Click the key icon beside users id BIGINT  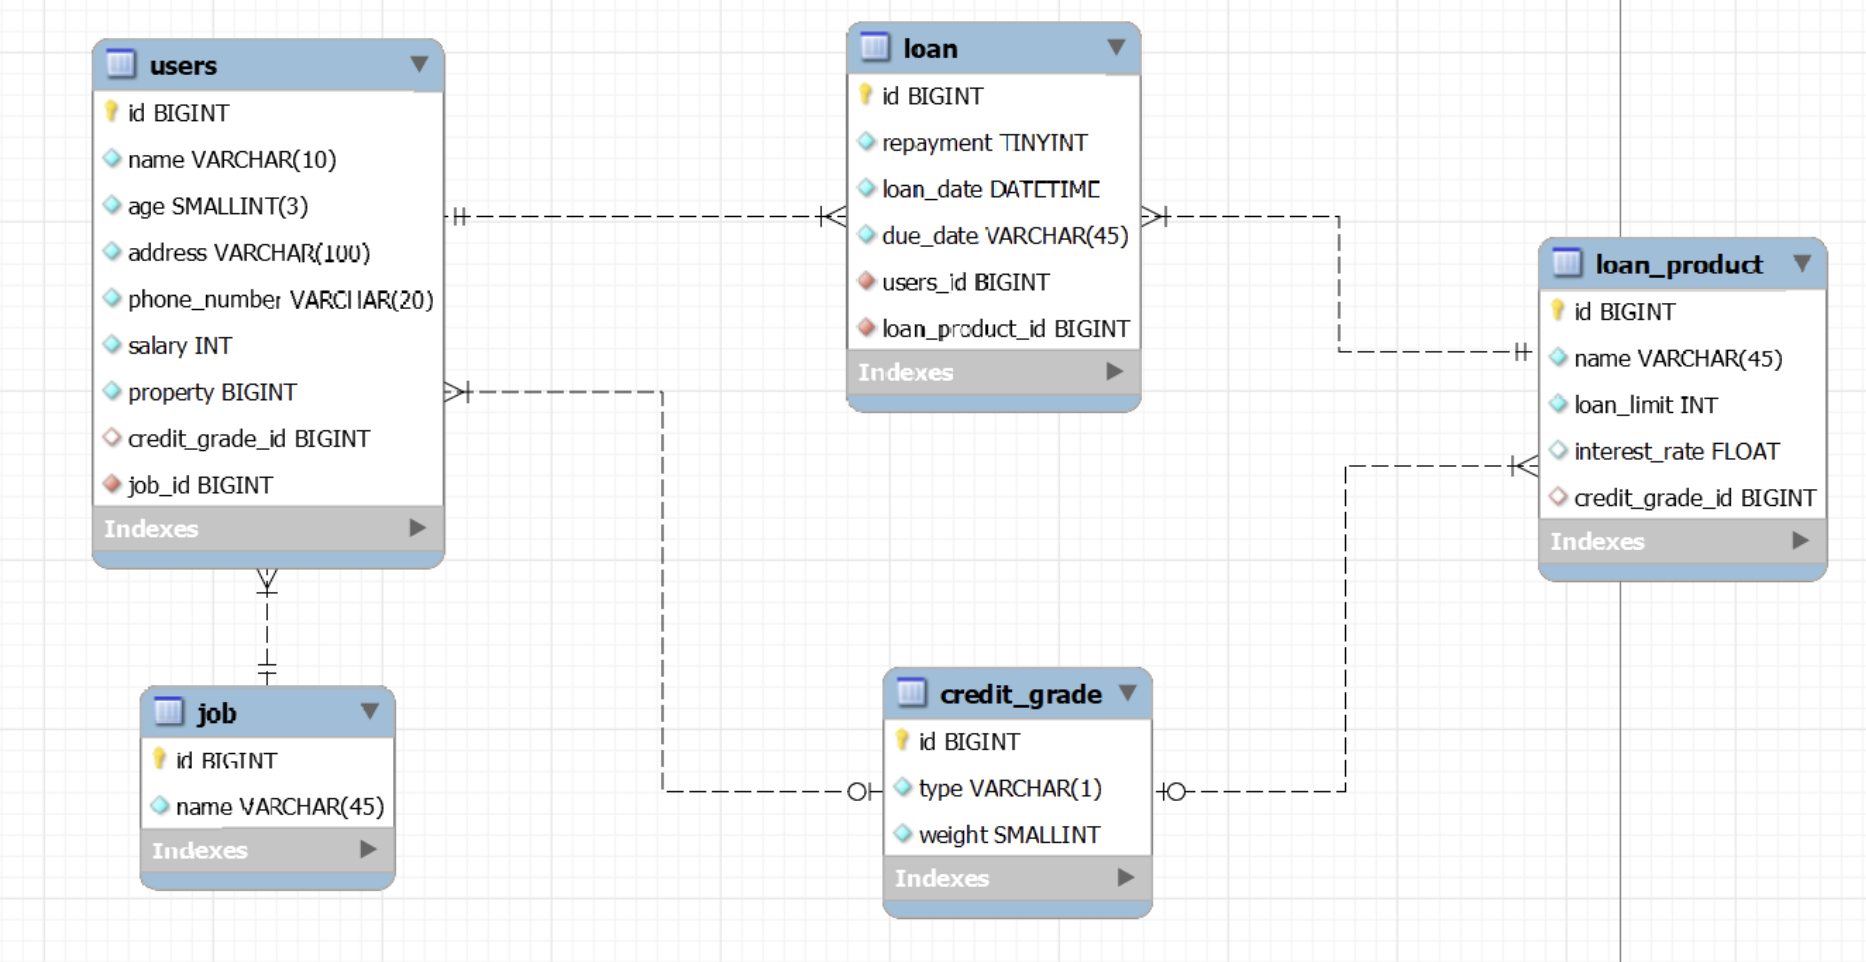coord(112,112)
